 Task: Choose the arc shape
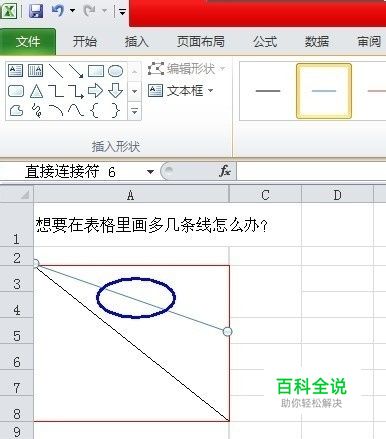coord(56,111)
